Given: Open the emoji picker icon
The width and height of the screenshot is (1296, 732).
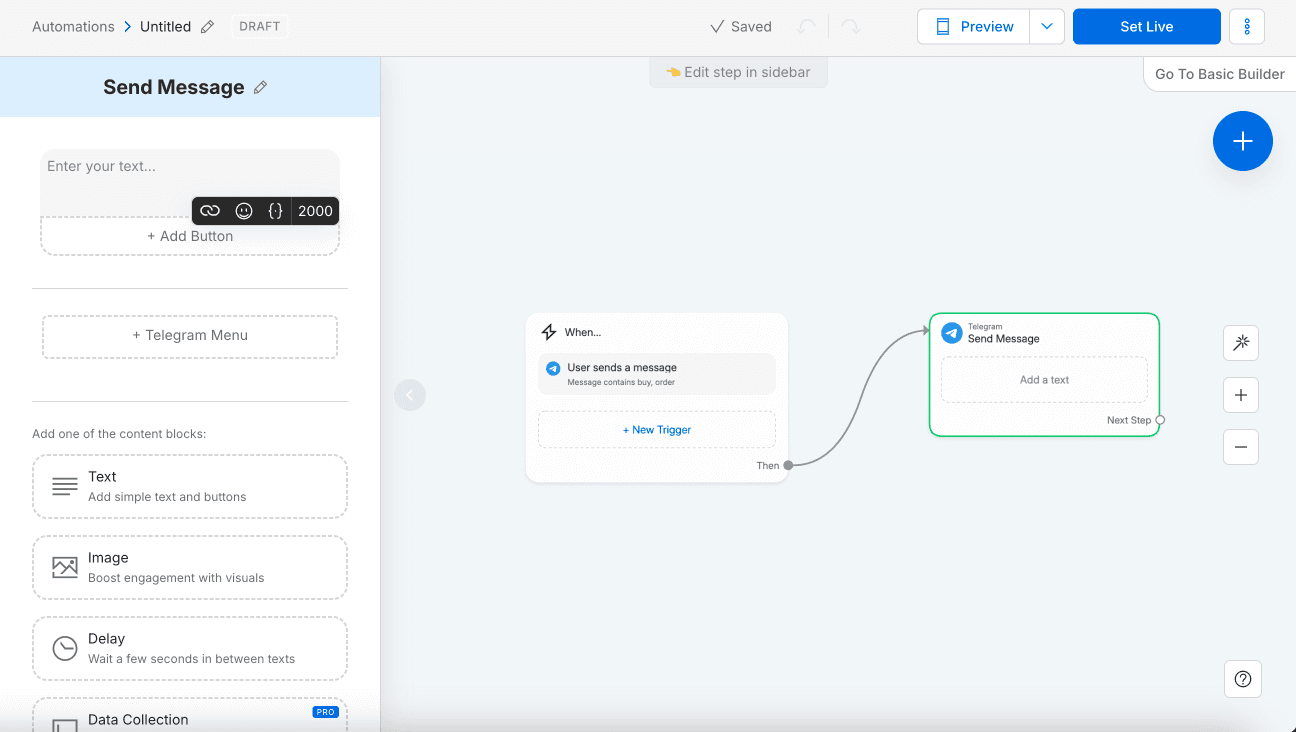Looking at the screenshot, I should pyautogui.click(x=244, y=211).
